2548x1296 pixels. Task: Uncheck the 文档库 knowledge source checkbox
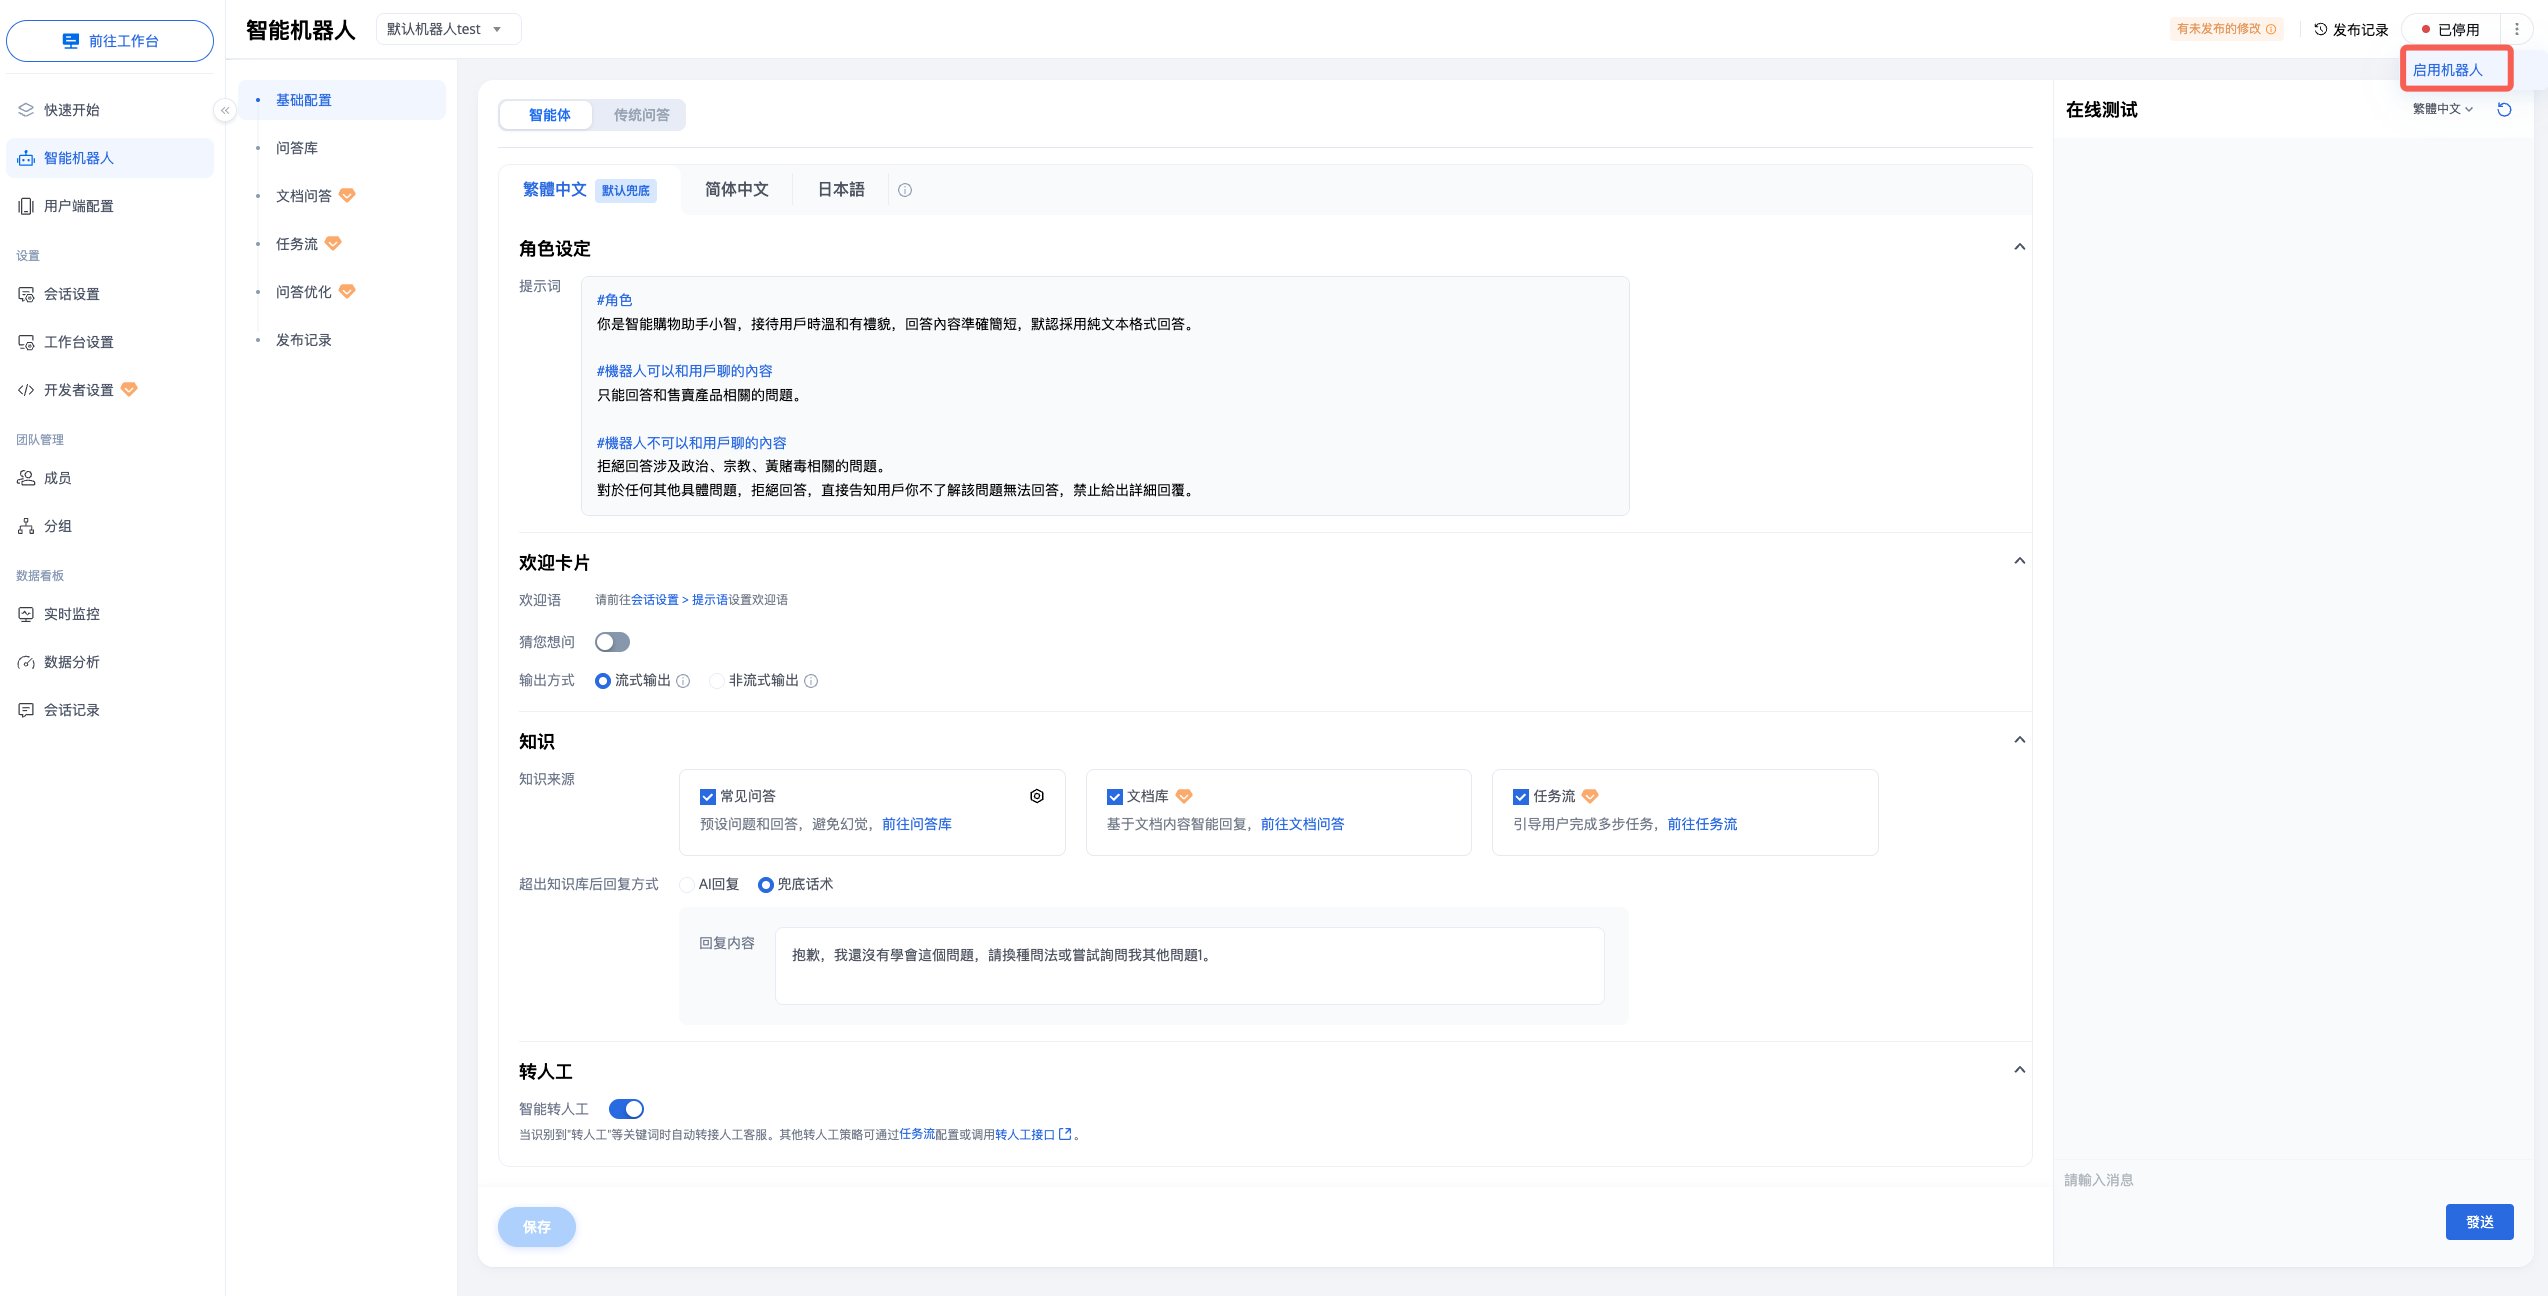tap(1114, 797)
